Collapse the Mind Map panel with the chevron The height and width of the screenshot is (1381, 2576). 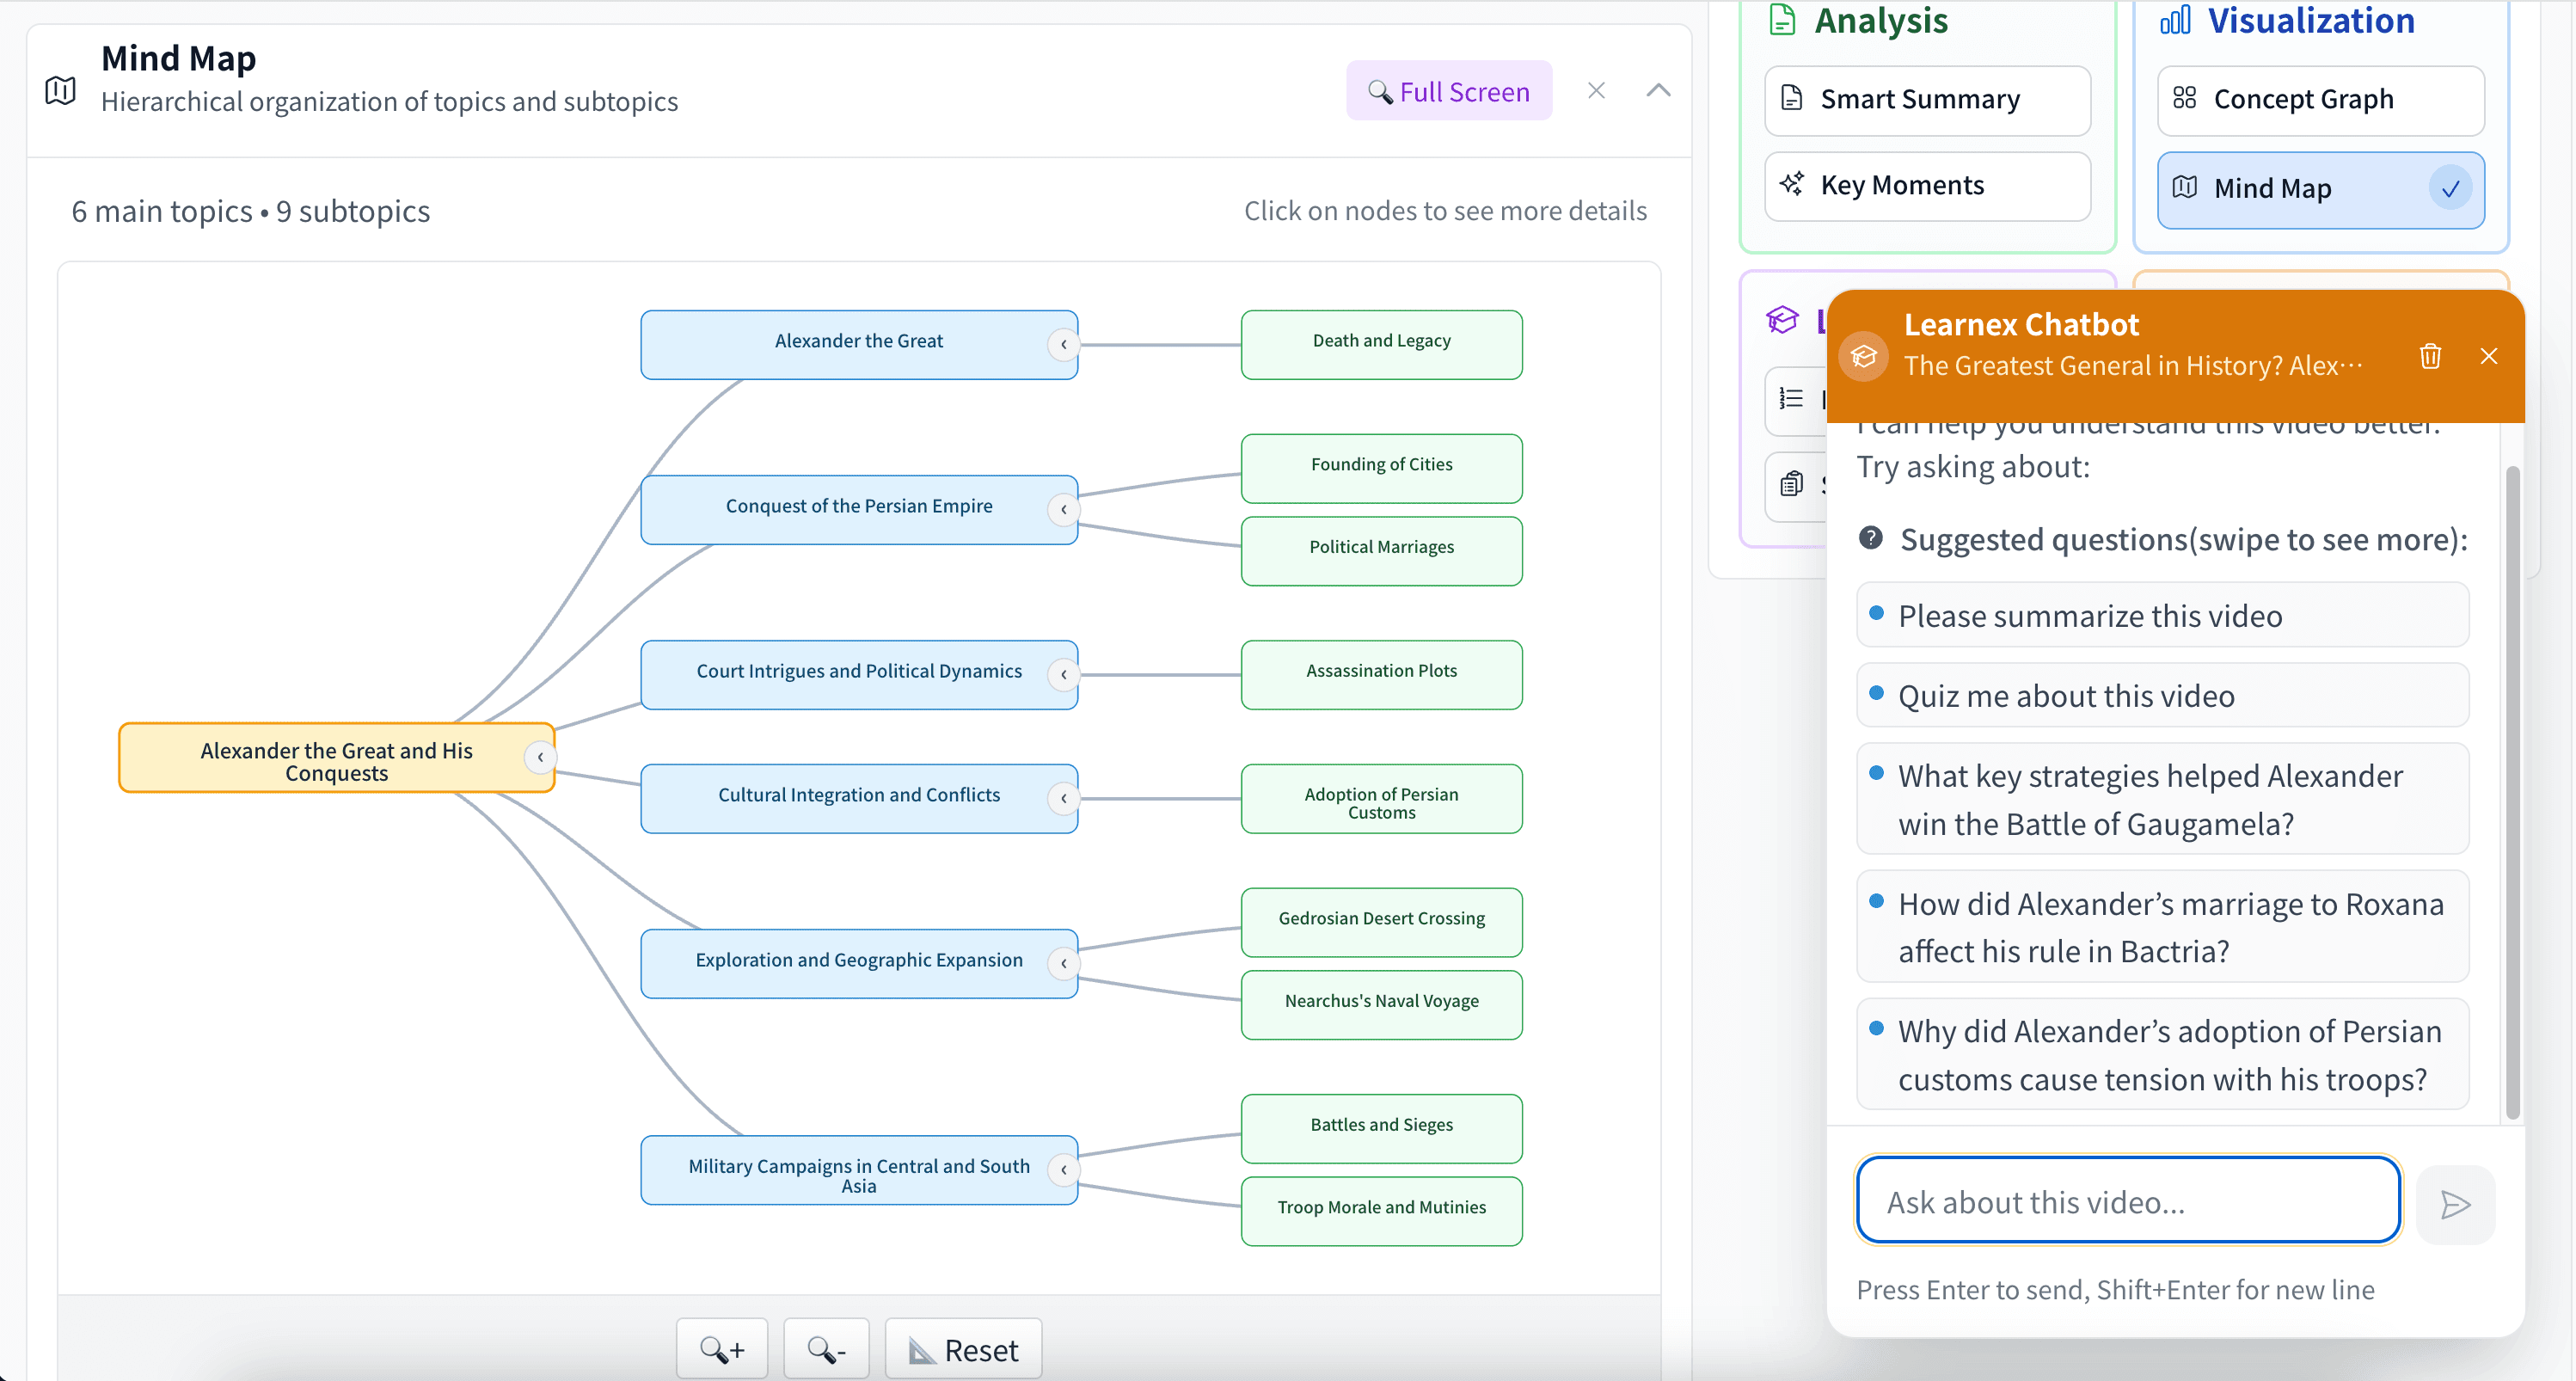[1657, 90]
